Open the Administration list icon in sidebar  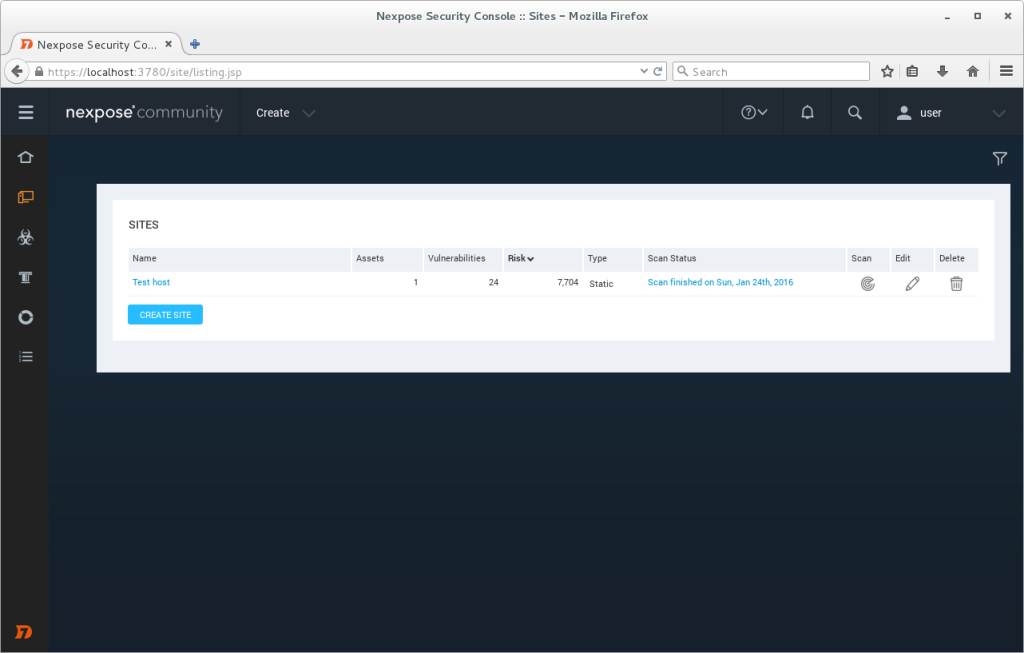click(25, 356)
